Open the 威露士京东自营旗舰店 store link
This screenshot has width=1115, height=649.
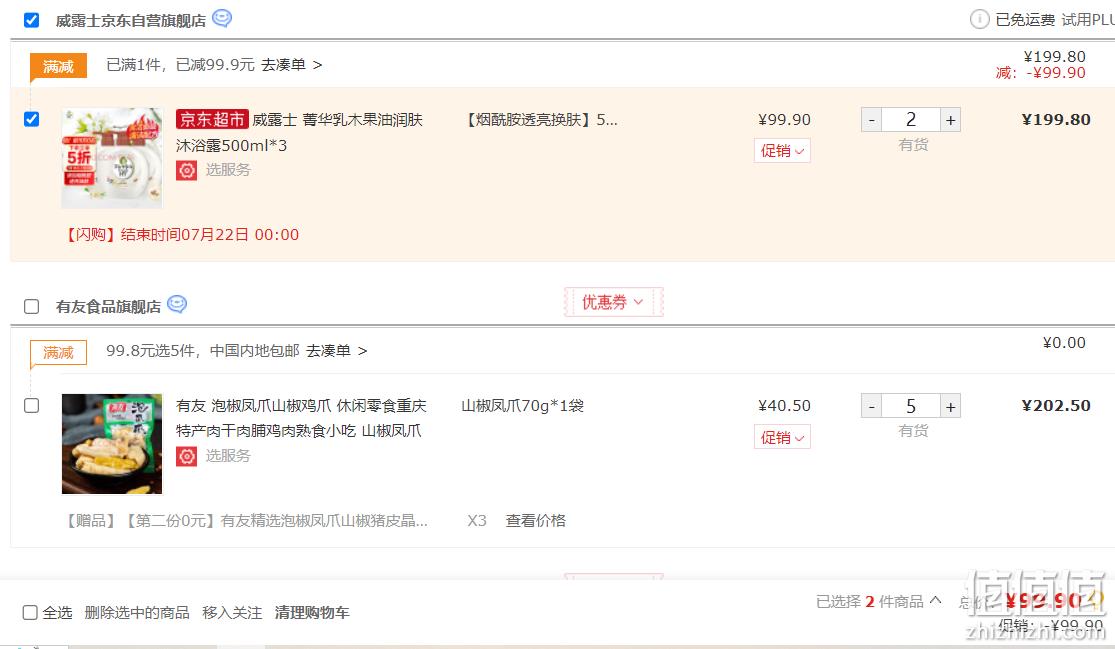[131, 21]
